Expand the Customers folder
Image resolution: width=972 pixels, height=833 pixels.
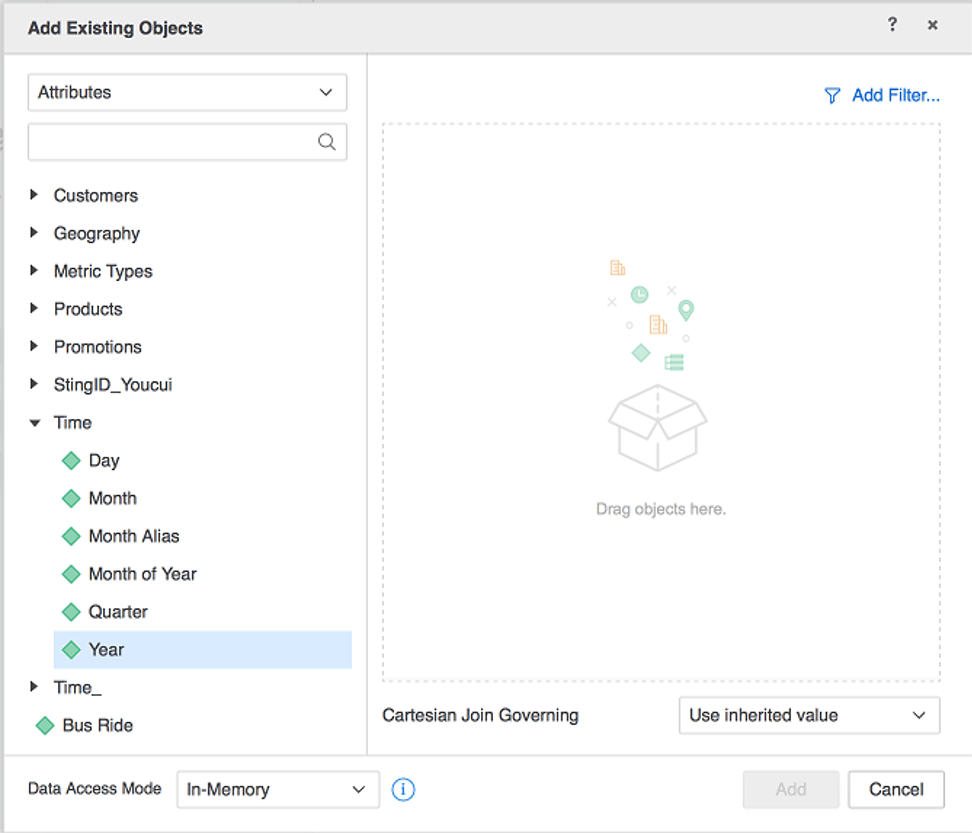[35, 195]
